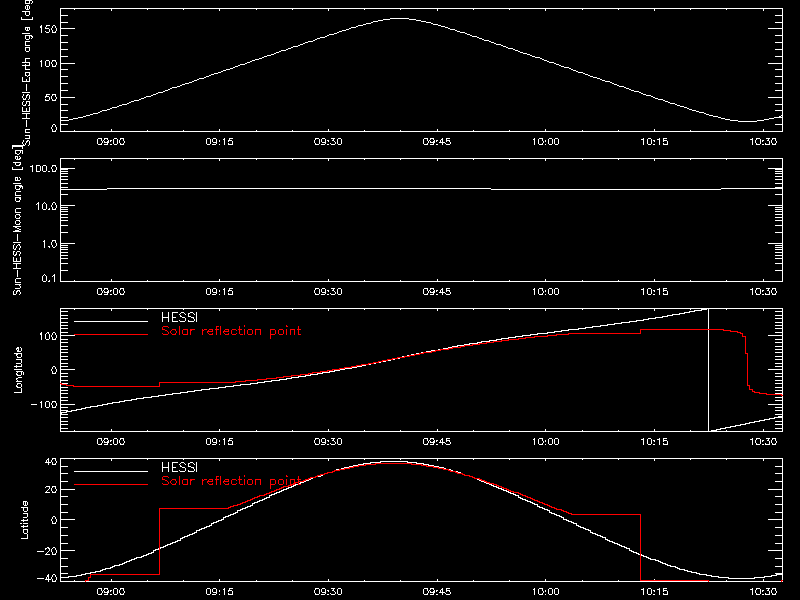Click the Sun-HESSI-Earth angle axis label
Image resolution: width=800 pixels, height=600 pixels.
tap(27, 73)
